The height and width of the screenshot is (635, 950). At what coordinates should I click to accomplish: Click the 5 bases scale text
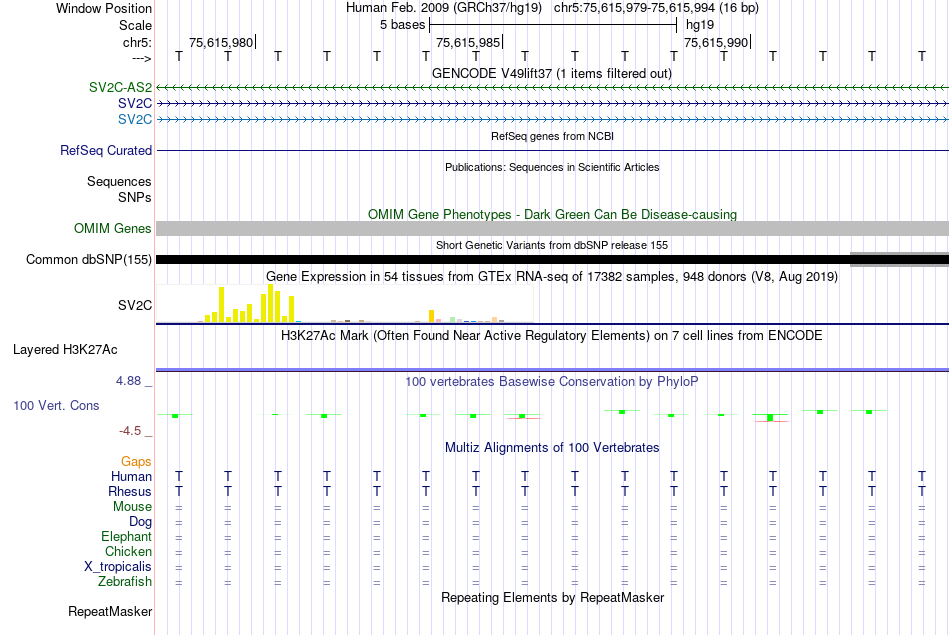[402, 25]
